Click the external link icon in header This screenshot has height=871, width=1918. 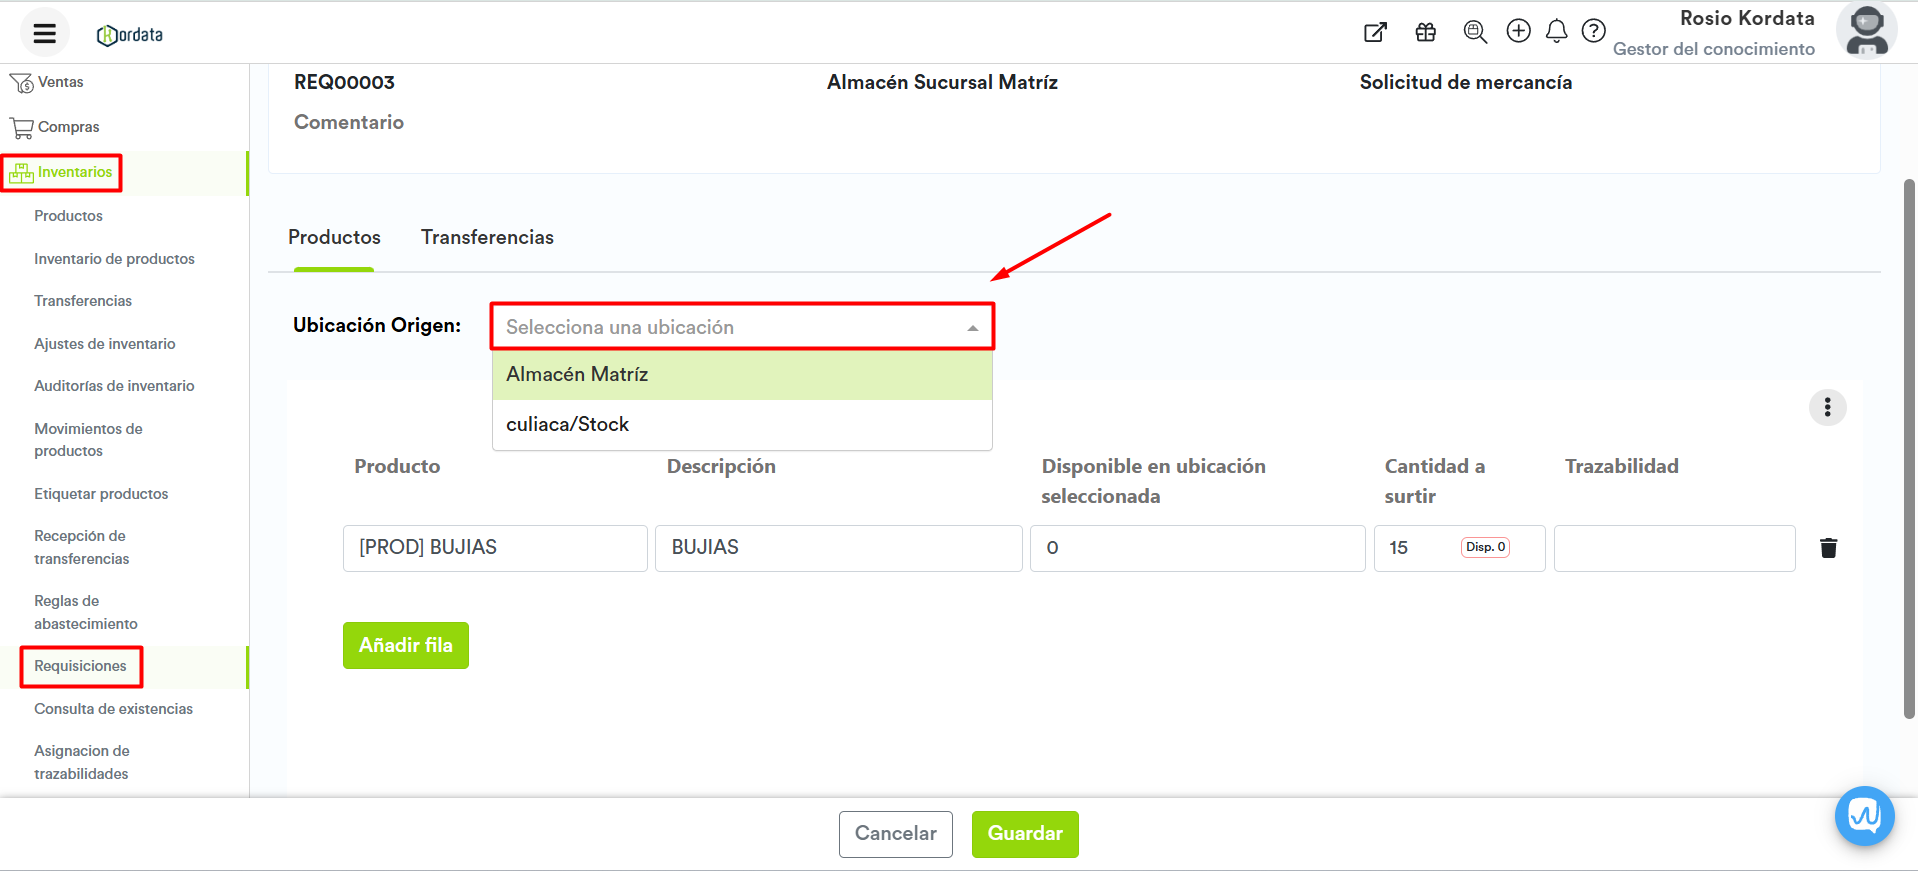[x=1375, y=32]
